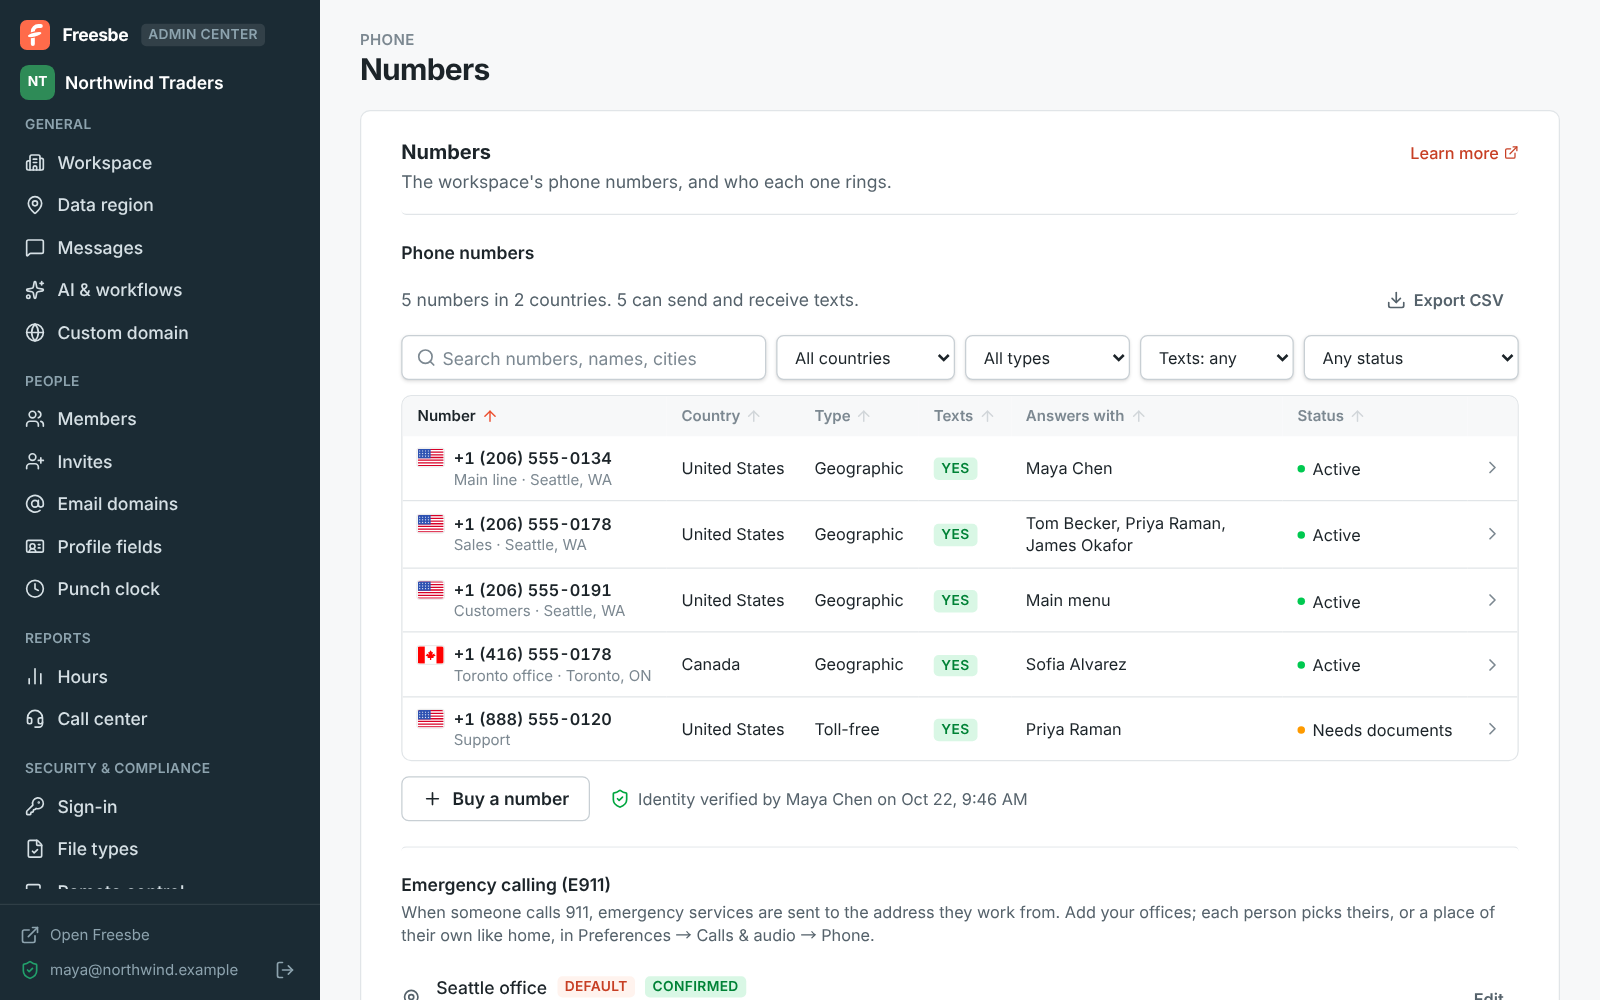This screenshot has width=1600, height=1000.
Task: Click the Open Freesbe external-link icon
Action: point(30,935)
